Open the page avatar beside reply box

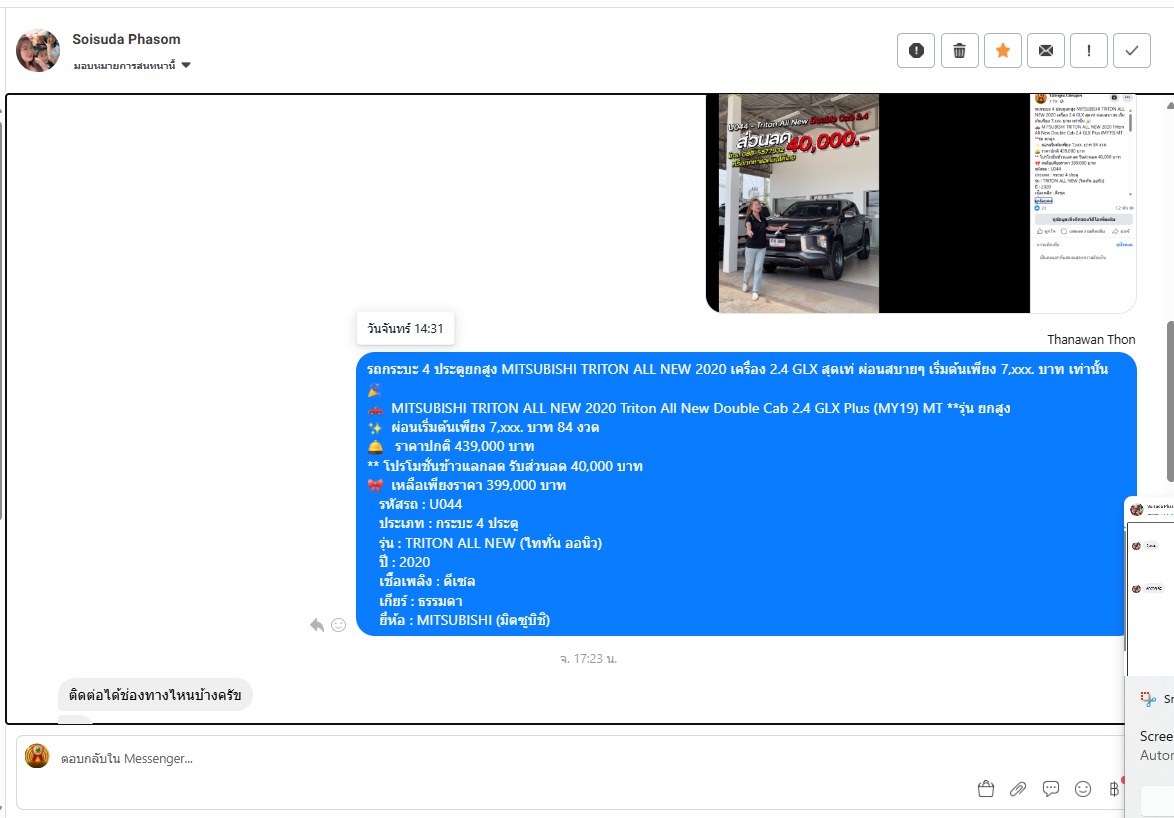37,756
